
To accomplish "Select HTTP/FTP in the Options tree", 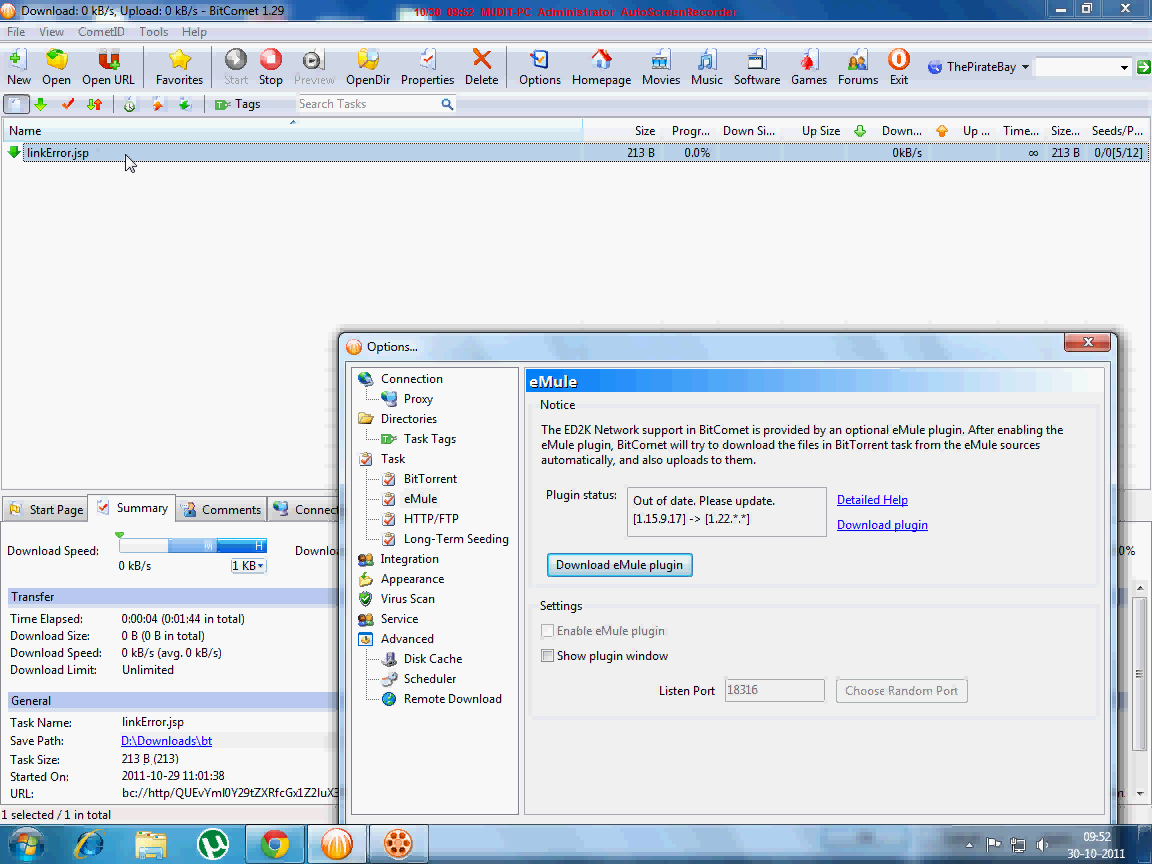I will pos(431,519).
